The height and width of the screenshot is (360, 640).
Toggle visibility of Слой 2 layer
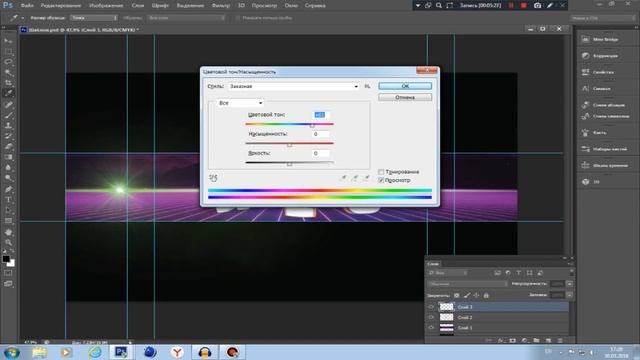pos(431,317)
